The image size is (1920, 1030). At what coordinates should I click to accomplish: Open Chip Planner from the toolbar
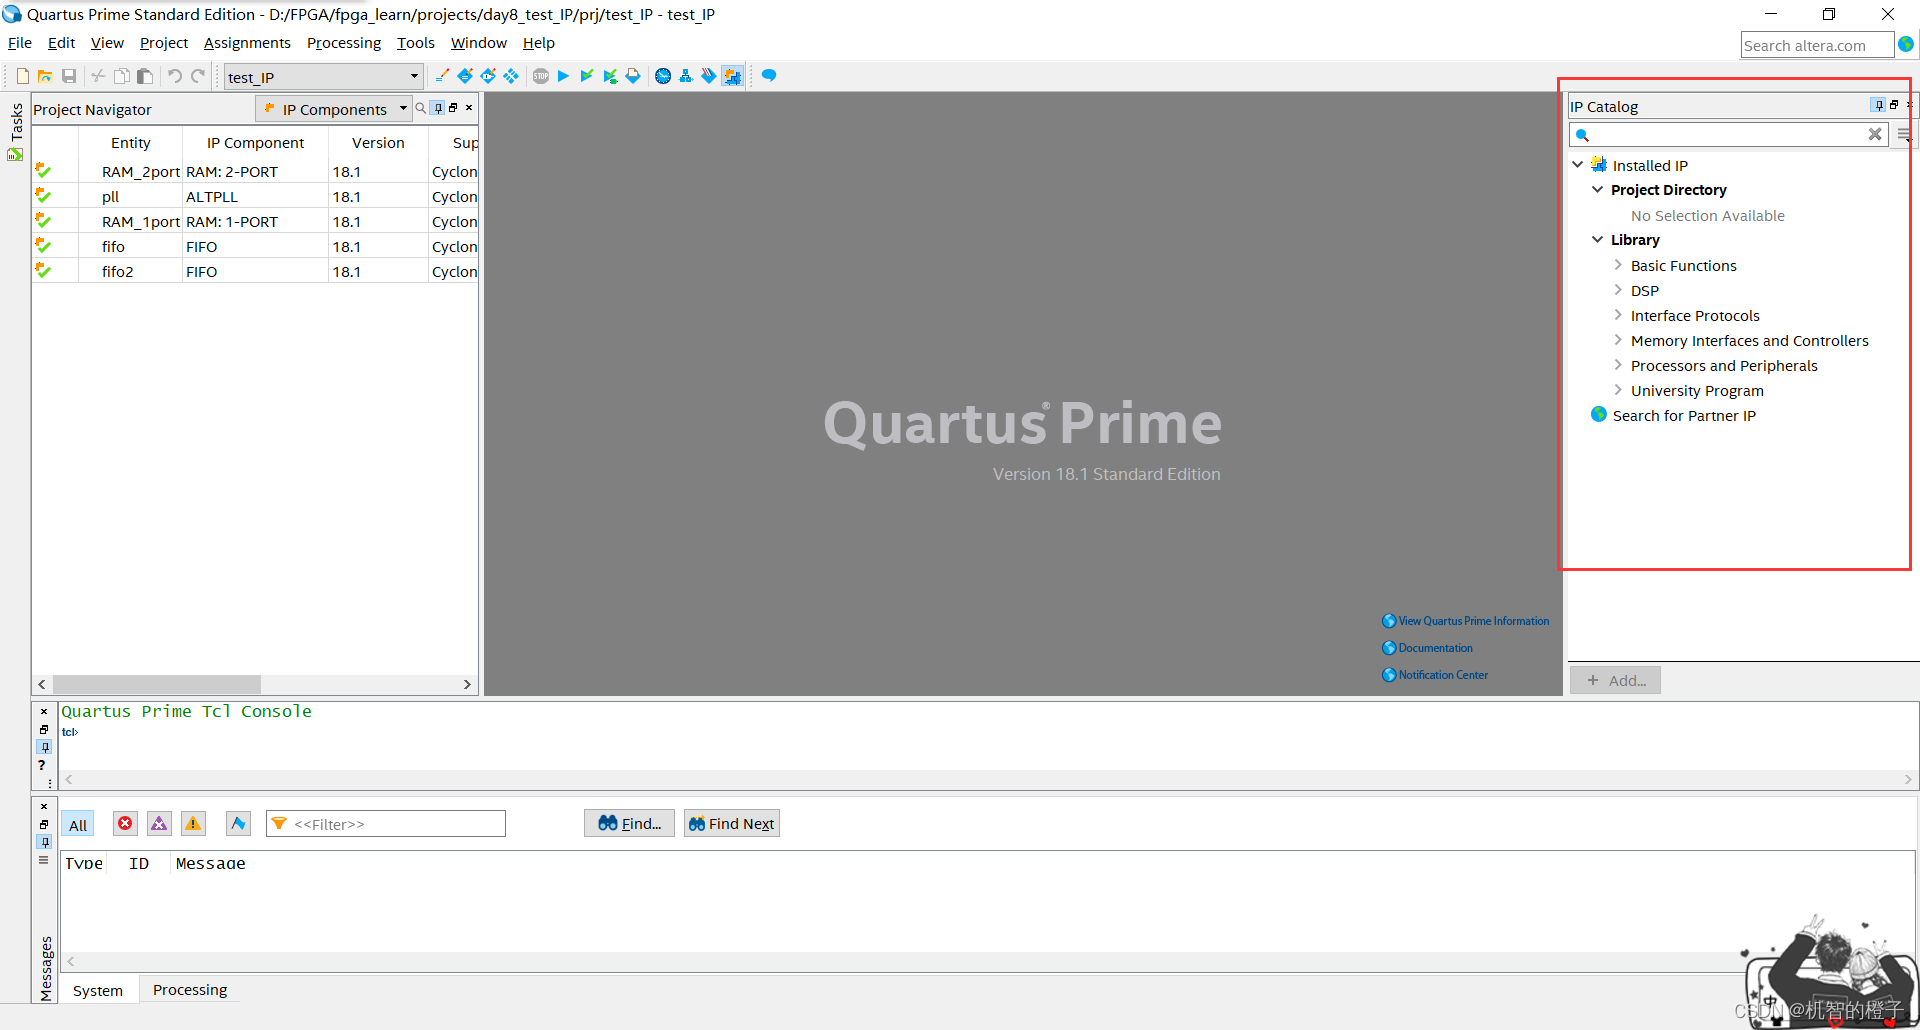pos(488,76)
